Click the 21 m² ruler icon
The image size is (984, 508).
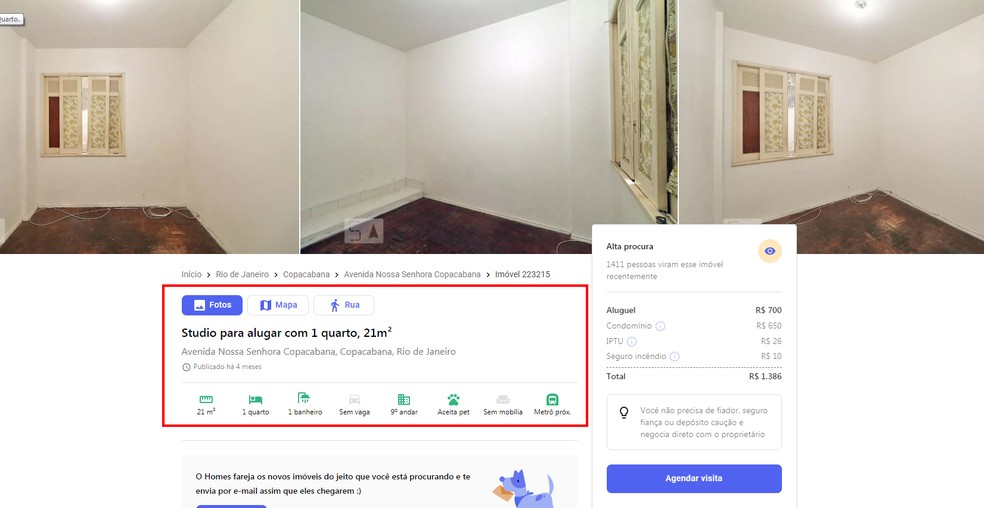coord(206,399)
